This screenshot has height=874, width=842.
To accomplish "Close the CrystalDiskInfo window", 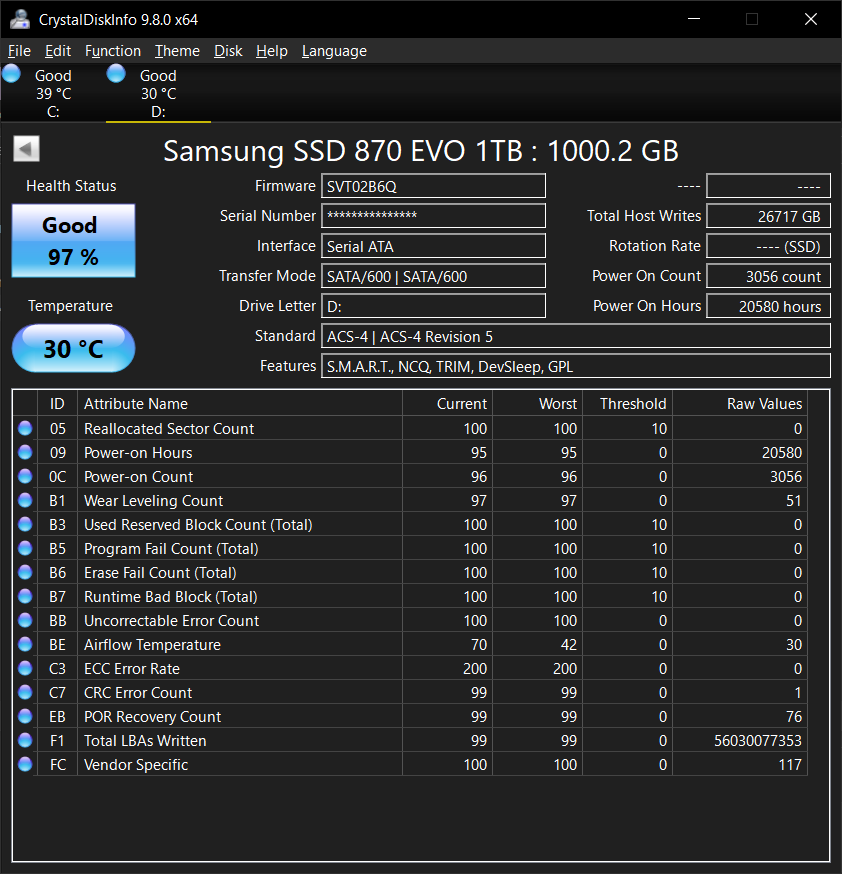I will pos(811,19).
